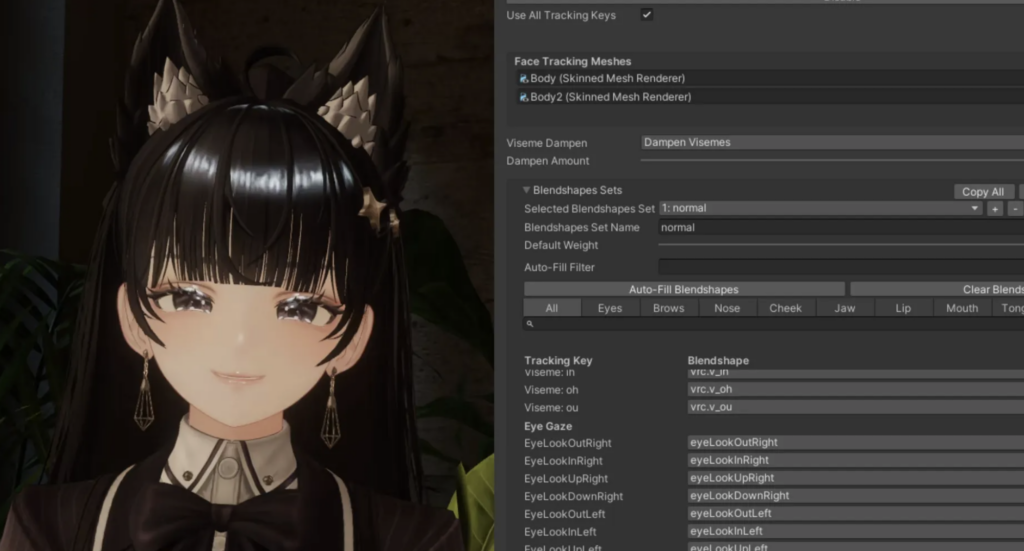Open the eyeLookInLeft blendshape field
This screenshot has height=551, width=1024.
tap(856, 531)
